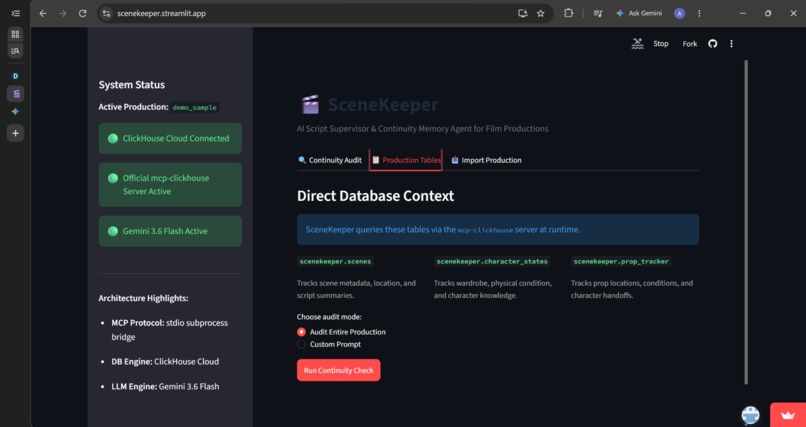806x427 pixels.
Task: Click the DB Engine: ClickHouse Cloud bullet
Action: [x=165, y=362]
